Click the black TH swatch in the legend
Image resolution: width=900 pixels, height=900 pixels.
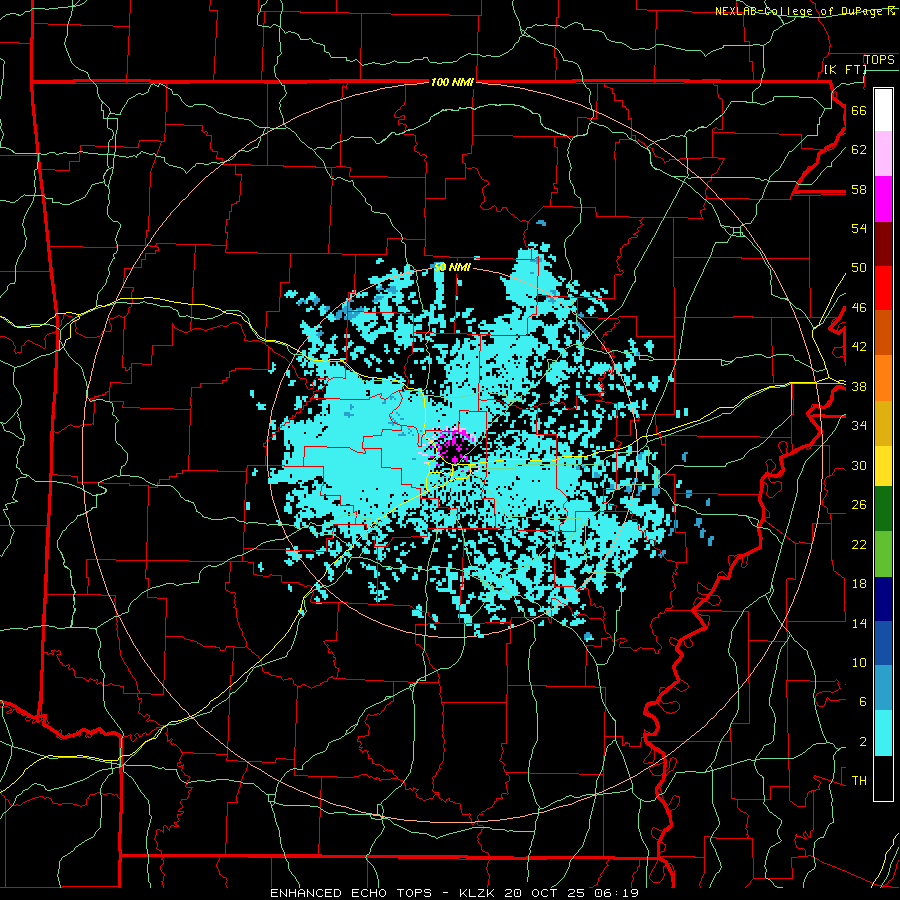pos(883,778)
